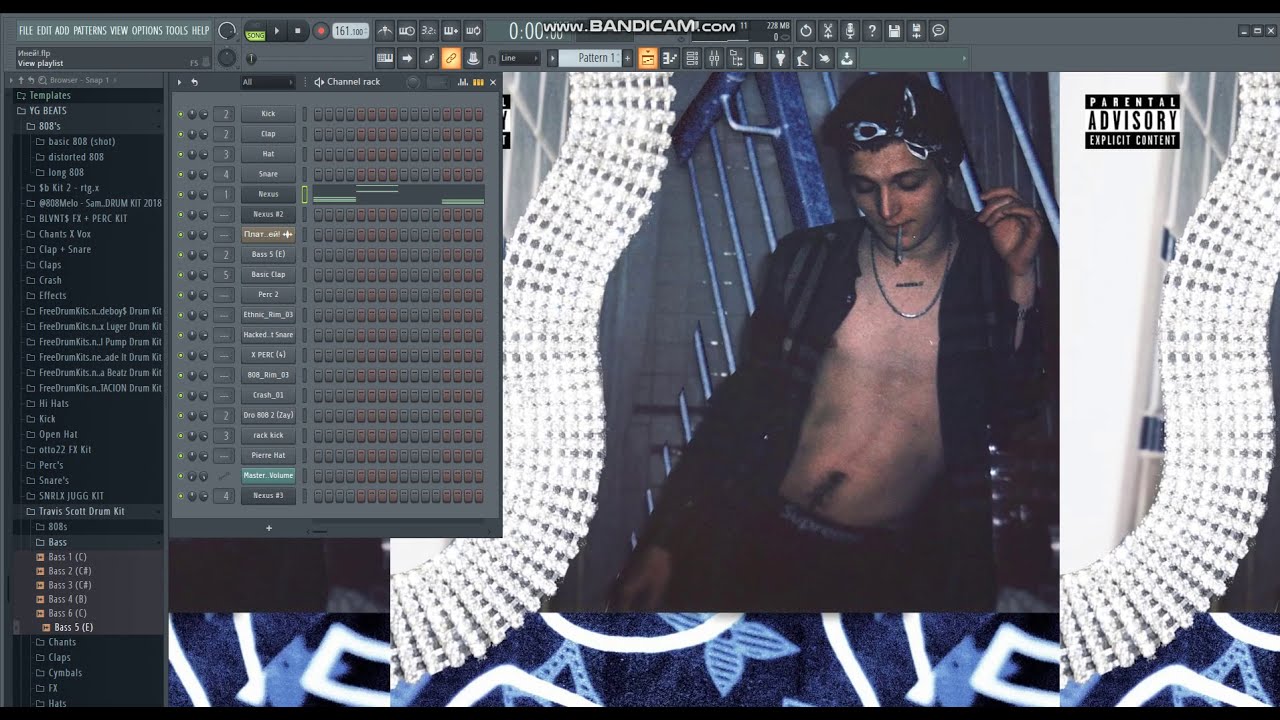Screen dimensions: 1280x720
Task: Mute the Bass 5 (E) channel
Action: (x=181, y=254)
